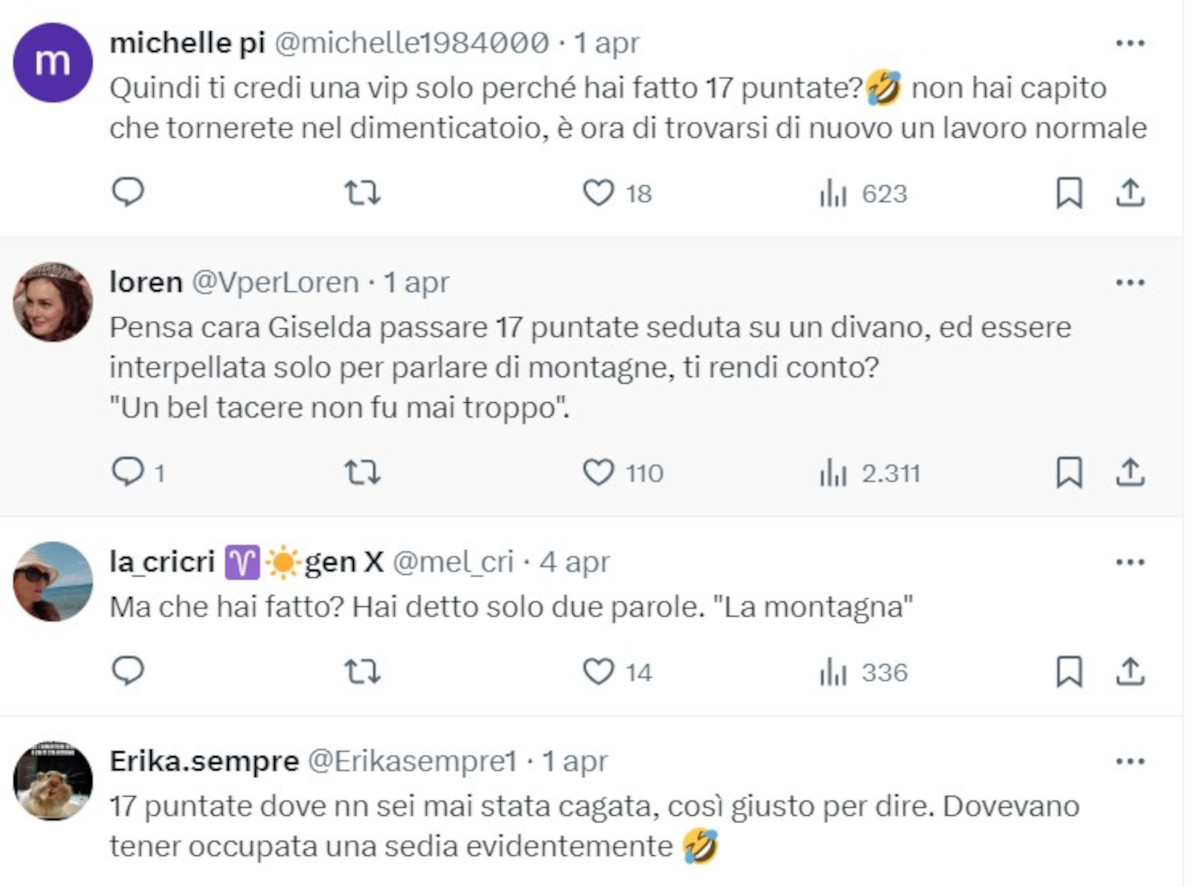The width and height of the screenshot is (1200, 887).
Task: Bookmark michelle pi's tweet
Action: click(x=1069, y=192)
